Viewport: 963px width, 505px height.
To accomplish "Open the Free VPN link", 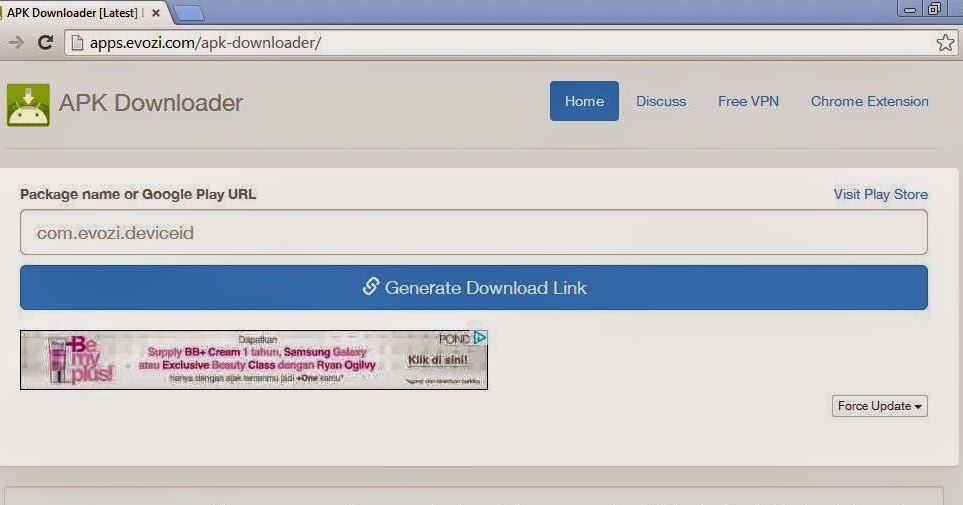I will [748, 101].
